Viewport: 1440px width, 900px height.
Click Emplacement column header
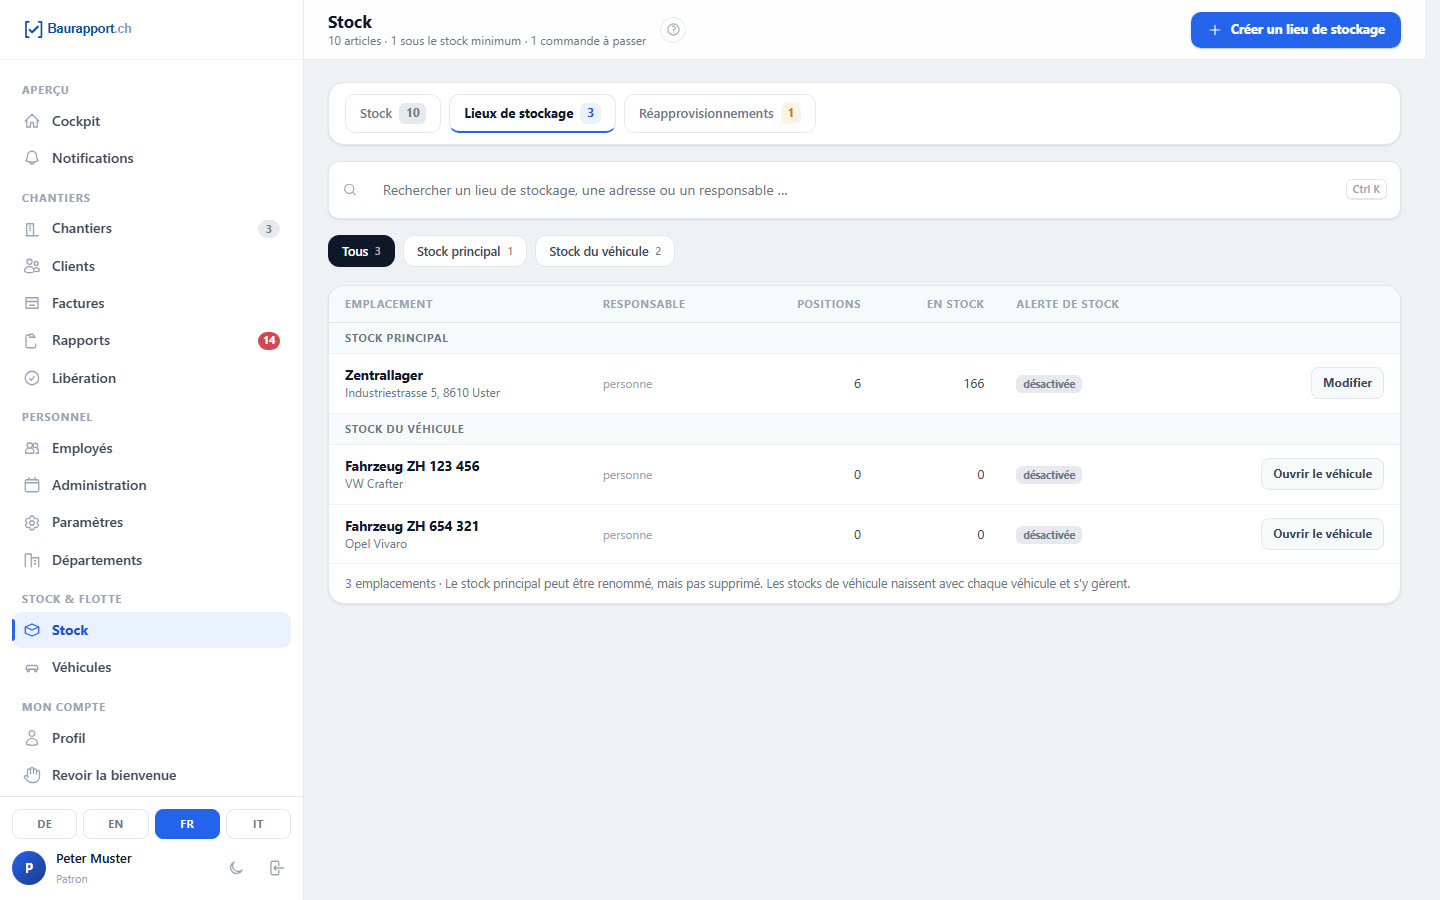pyautogui.click(x=389, y=304)
